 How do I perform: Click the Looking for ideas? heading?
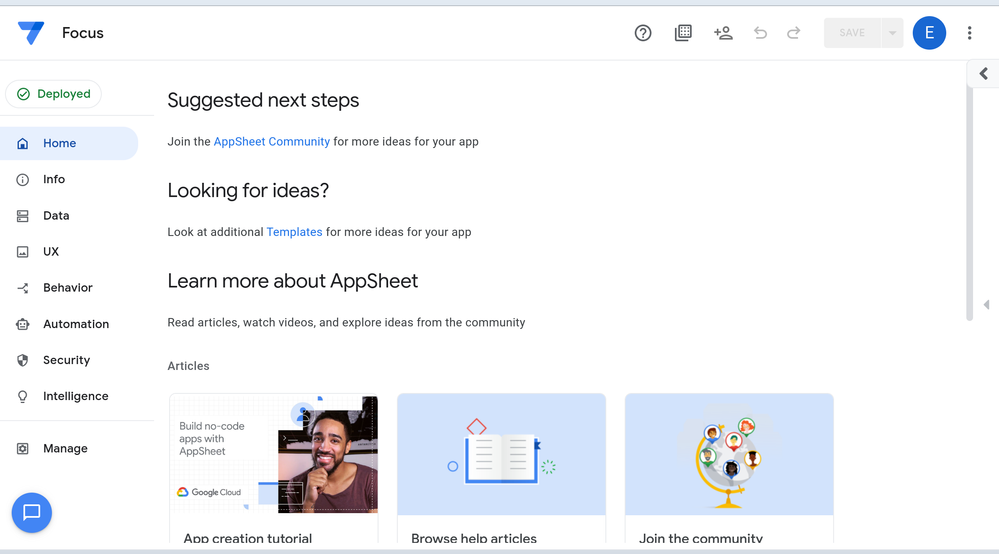248,190
